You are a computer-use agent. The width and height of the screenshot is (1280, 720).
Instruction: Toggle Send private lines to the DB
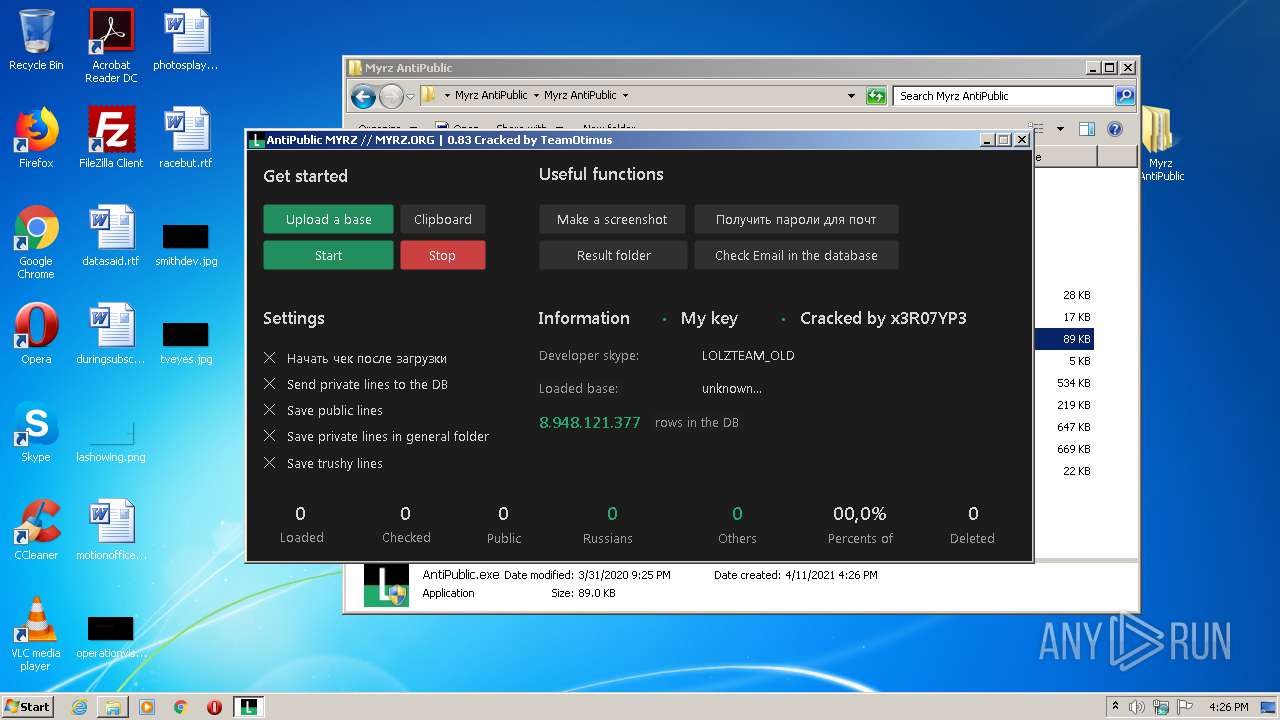pos(355,384)
